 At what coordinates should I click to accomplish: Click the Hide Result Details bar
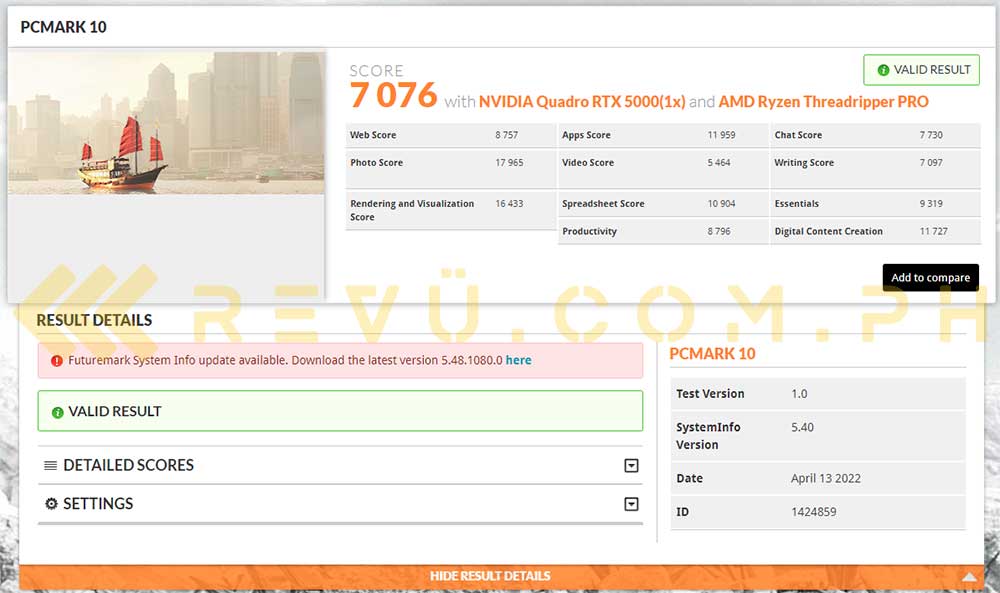pyautogui.click(x=501, y=576)
